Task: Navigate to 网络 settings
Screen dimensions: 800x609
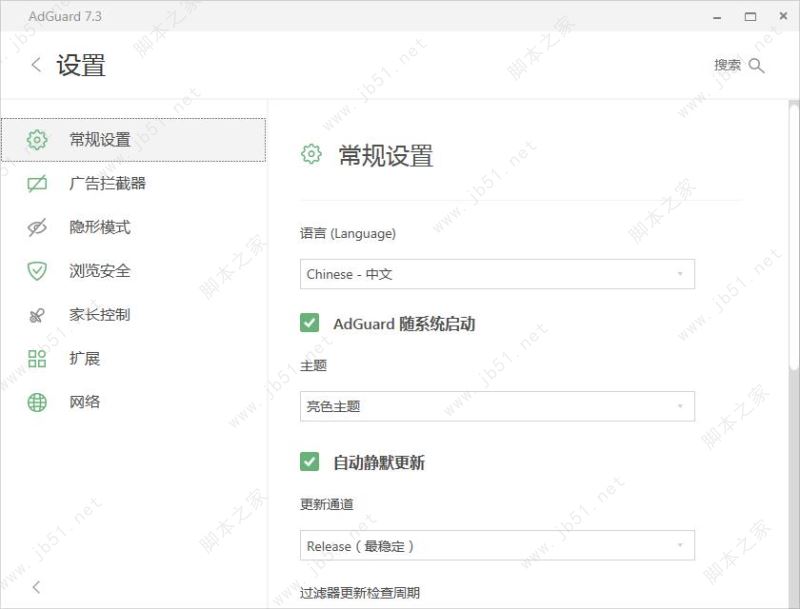Action: 134,402
